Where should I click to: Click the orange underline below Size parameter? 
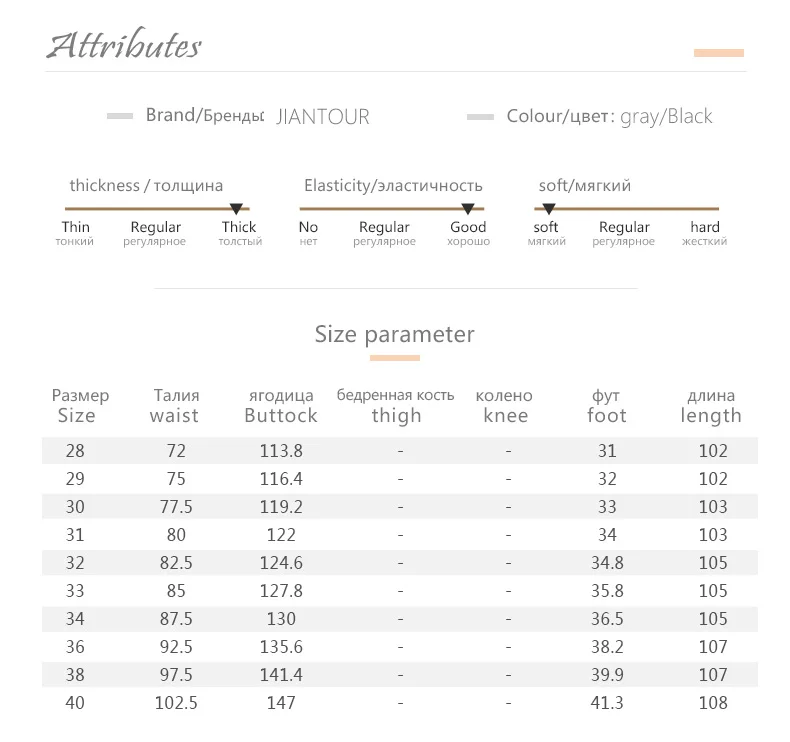point(394,358)
